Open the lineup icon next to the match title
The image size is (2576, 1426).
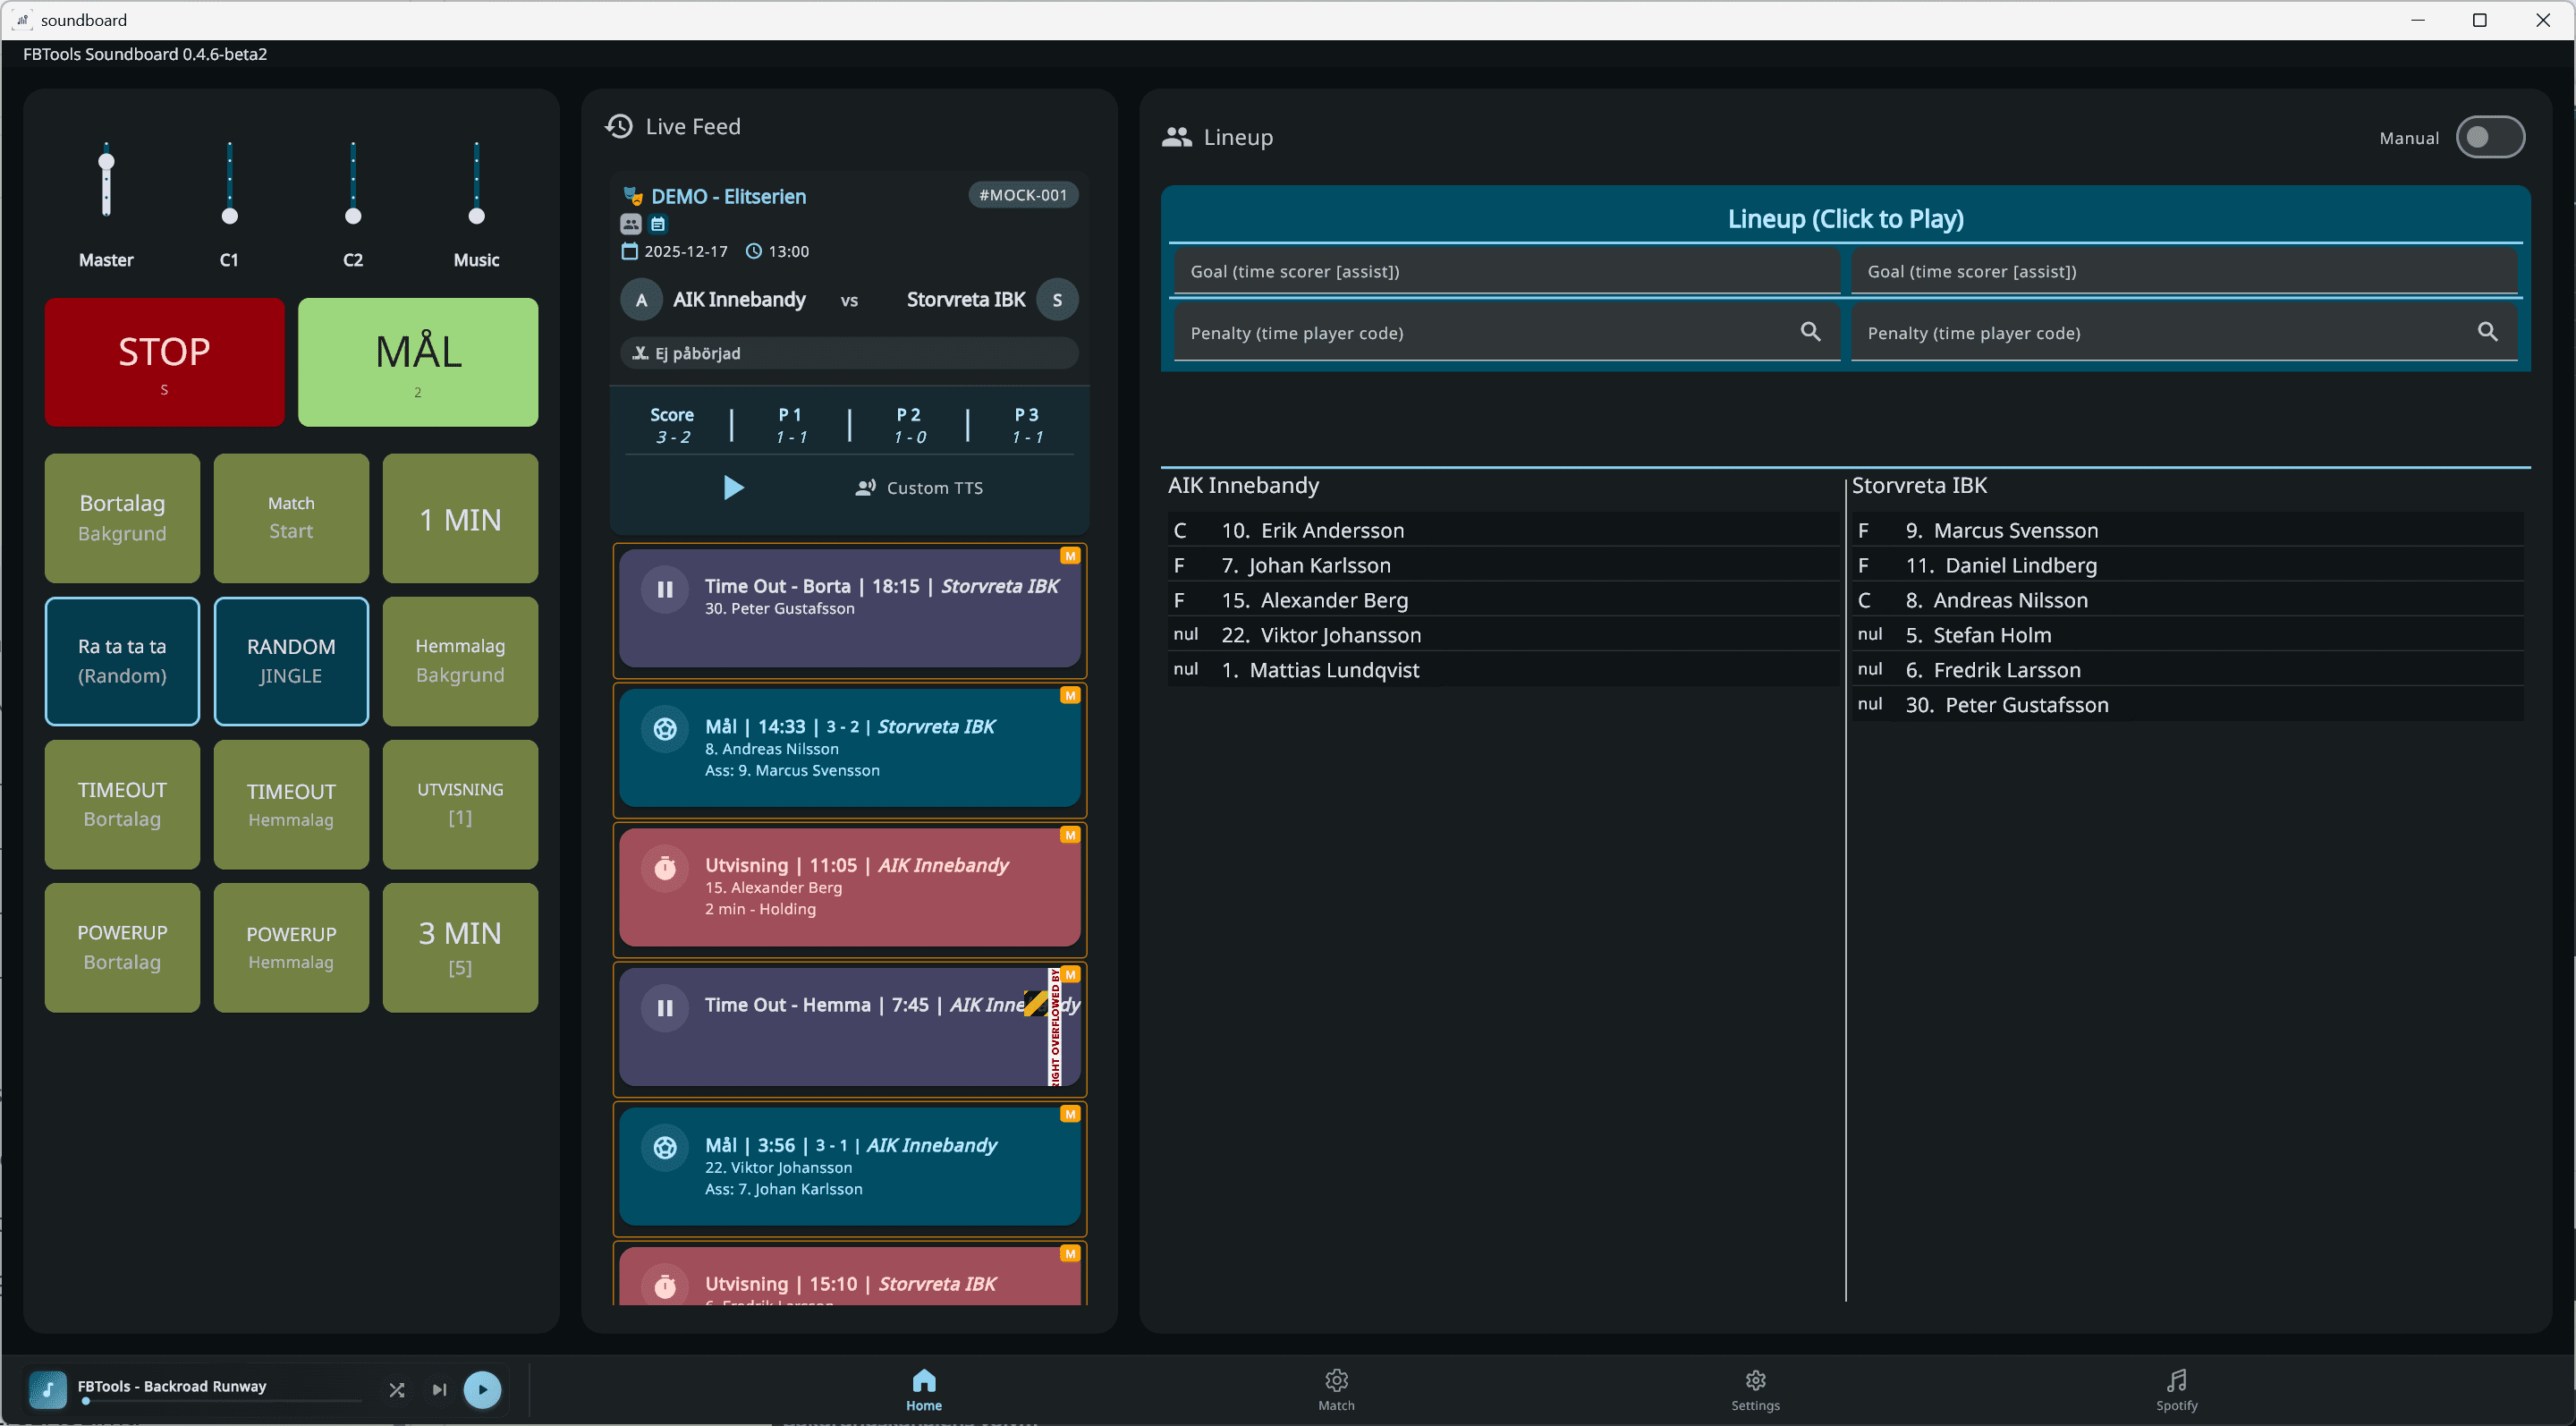coord(630,224)
